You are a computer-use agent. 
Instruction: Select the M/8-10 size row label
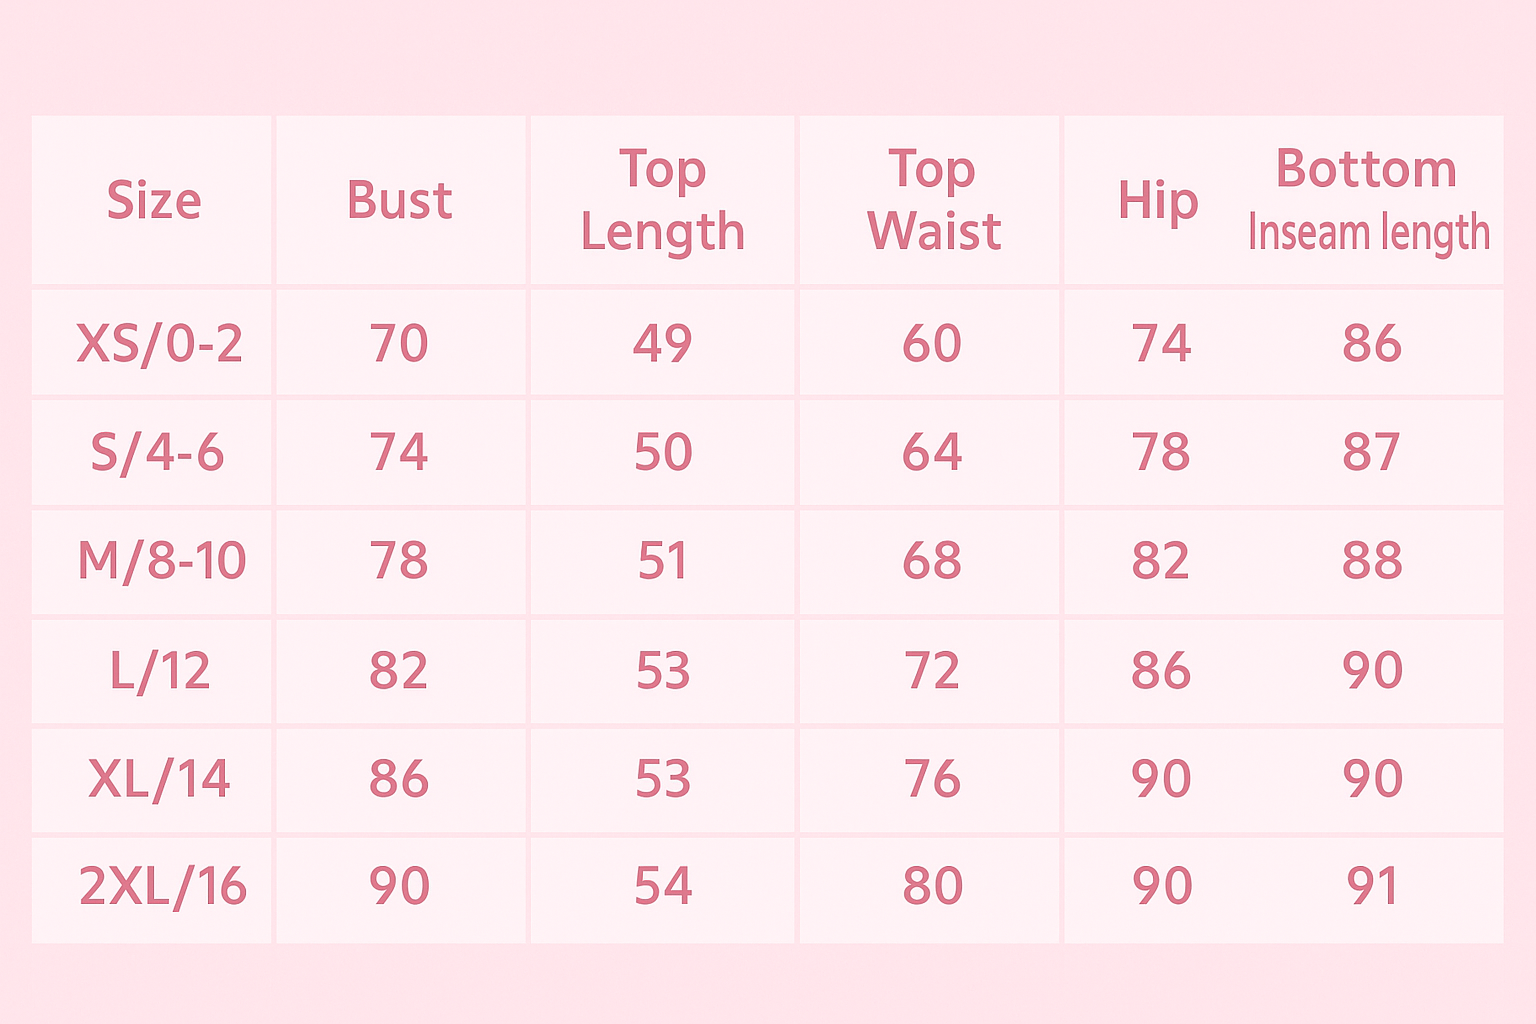[x=161, y=561]
